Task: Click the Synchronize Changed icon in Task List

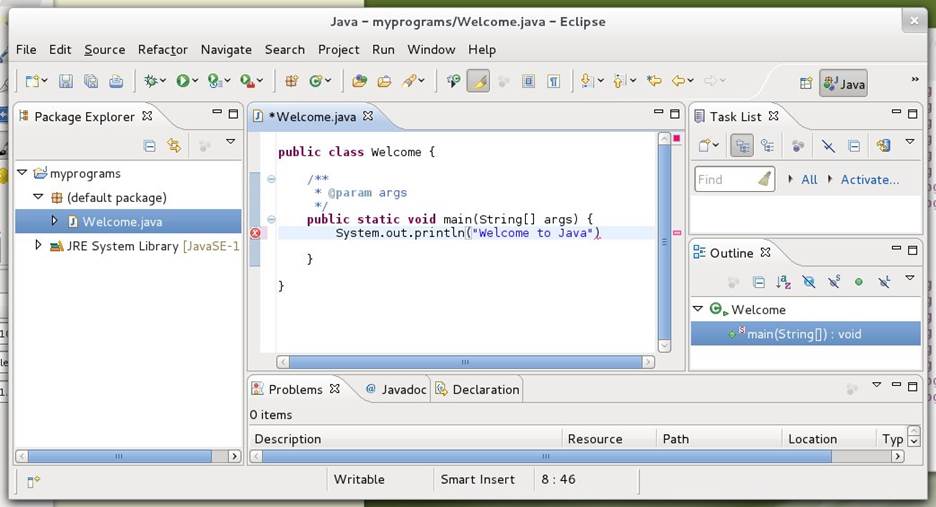Action: pos(883,146)
